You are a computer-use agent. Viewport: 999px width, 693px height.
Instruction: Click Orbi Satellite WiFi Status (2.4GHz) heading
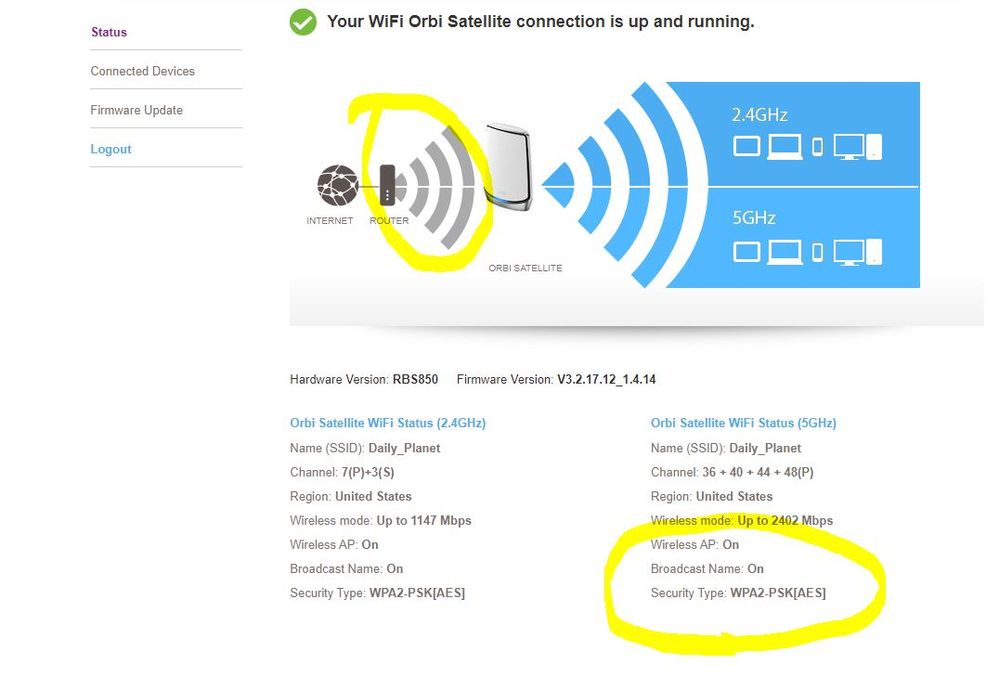click(387, 423)
